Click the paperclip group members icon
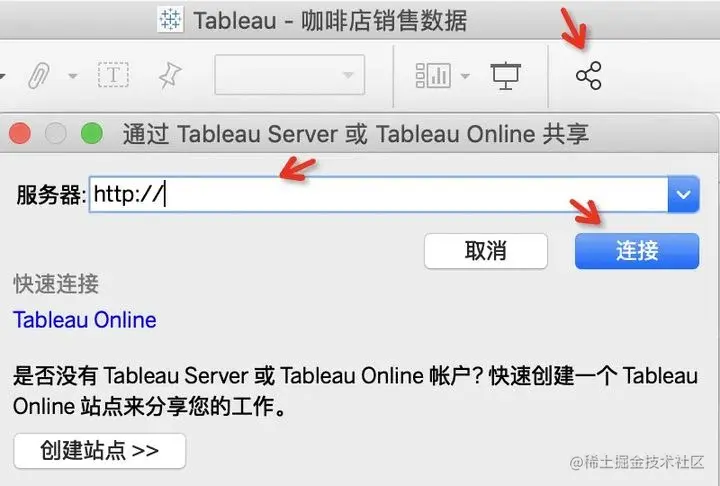Screen dimensions: 720x486 (39, 75)
